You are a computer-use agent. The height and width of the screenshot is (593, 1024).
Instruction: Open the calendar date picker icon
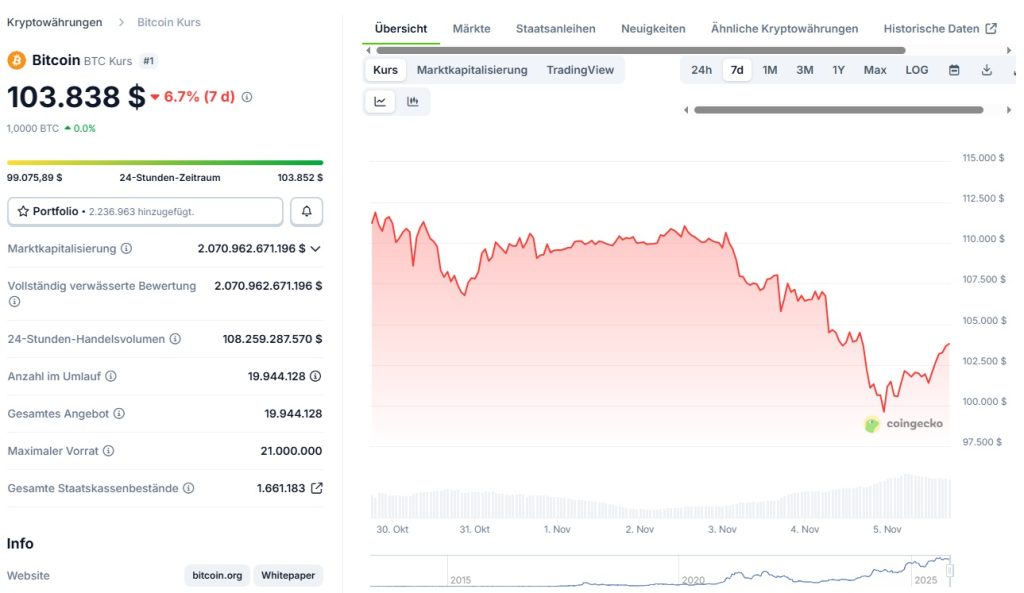954,70
